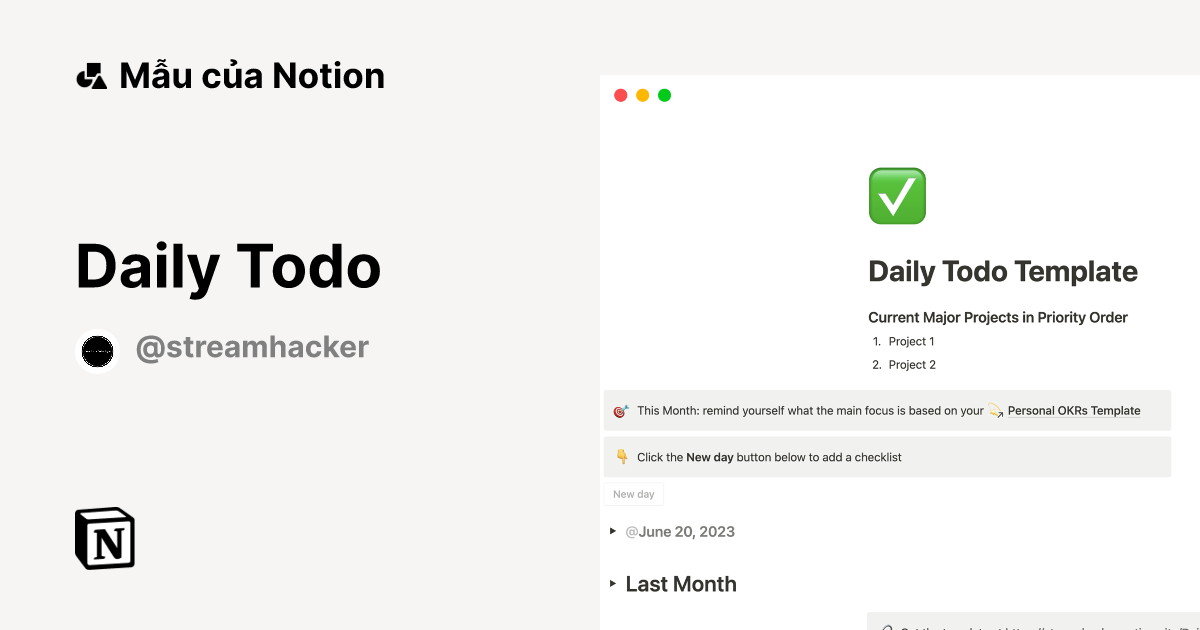Viewport: 1200px width, 630px height.
Task: Expand the @June 20, 2023 toggle
Action: (x=612, y=532)
